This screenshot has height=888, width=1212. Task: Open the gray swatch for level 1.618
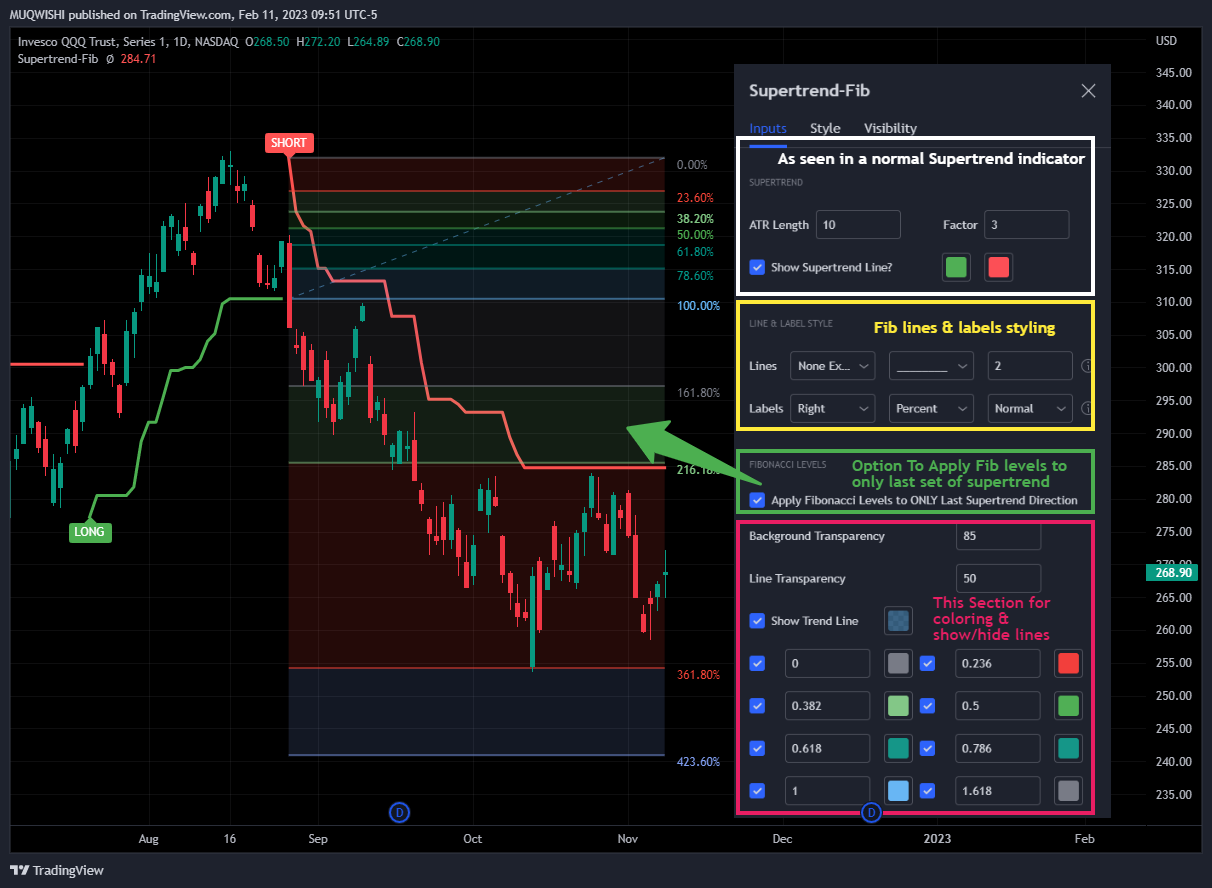pos(1068,790)
